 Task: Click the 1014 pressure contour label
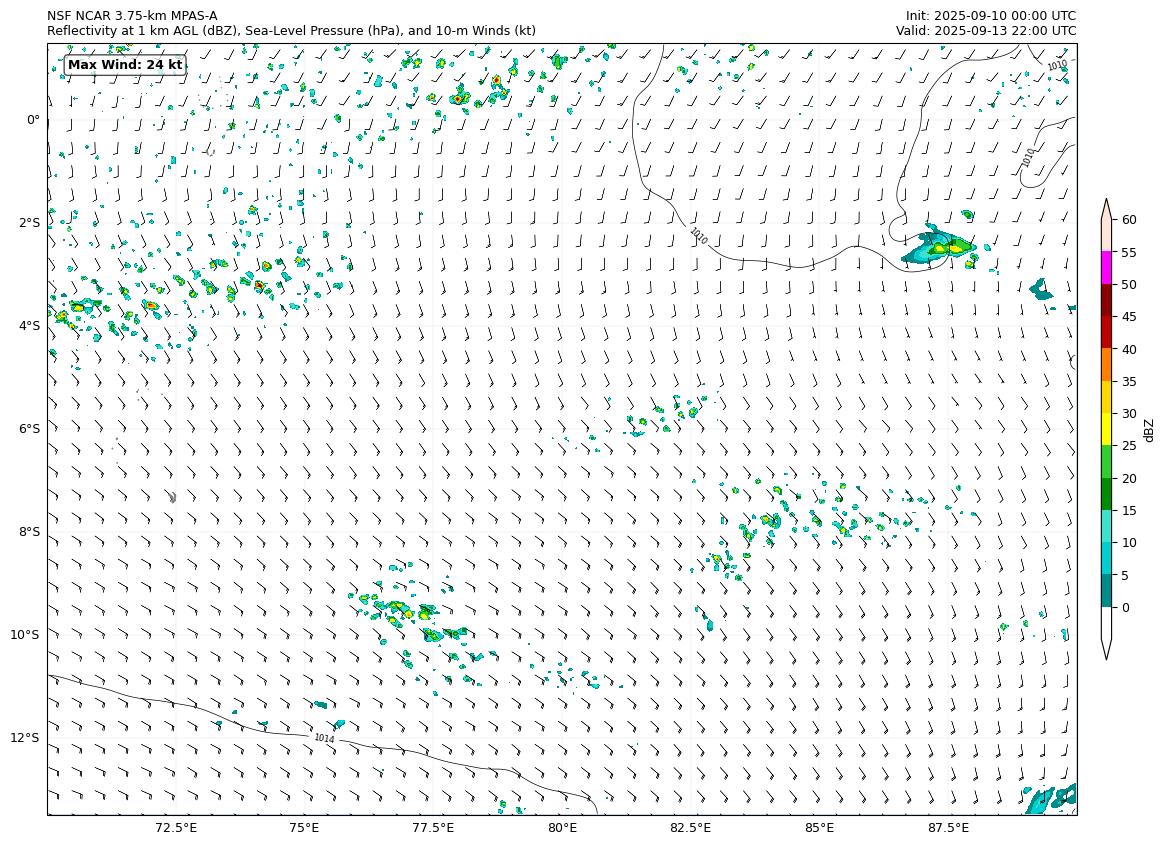(x=324, y=738)
